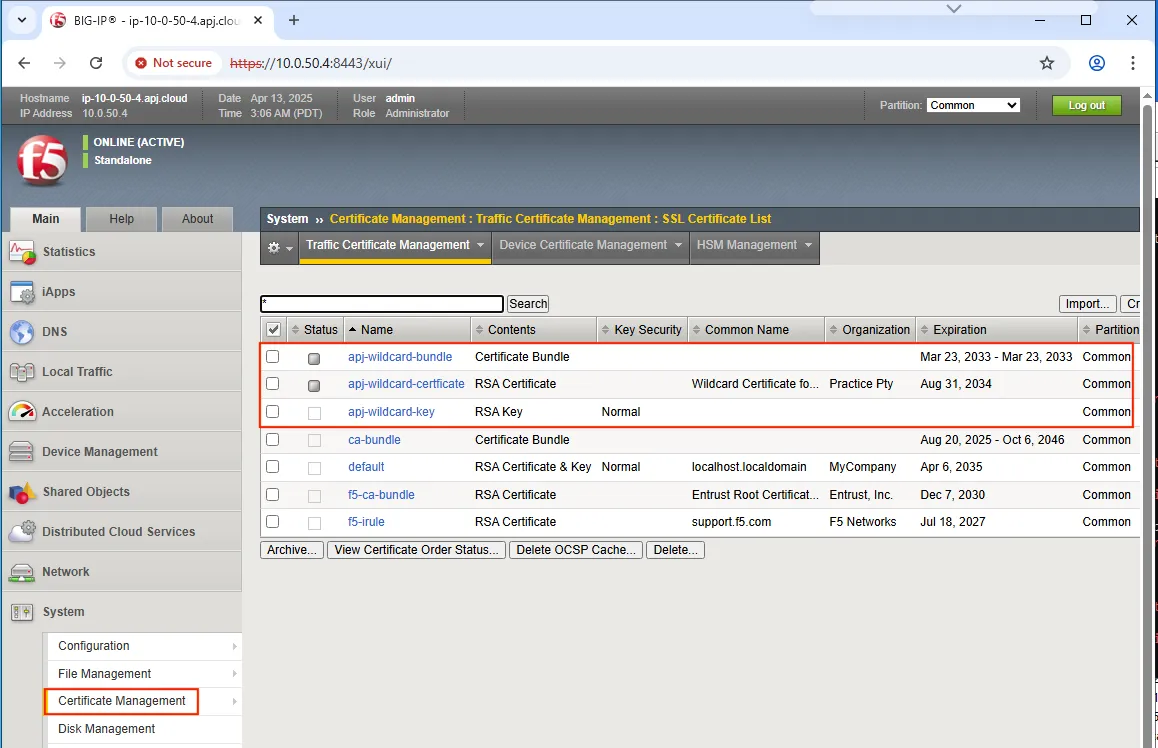
Task: Check the apj-wildcard-bundle row checkbox
Action: click(x=273, y=357)
